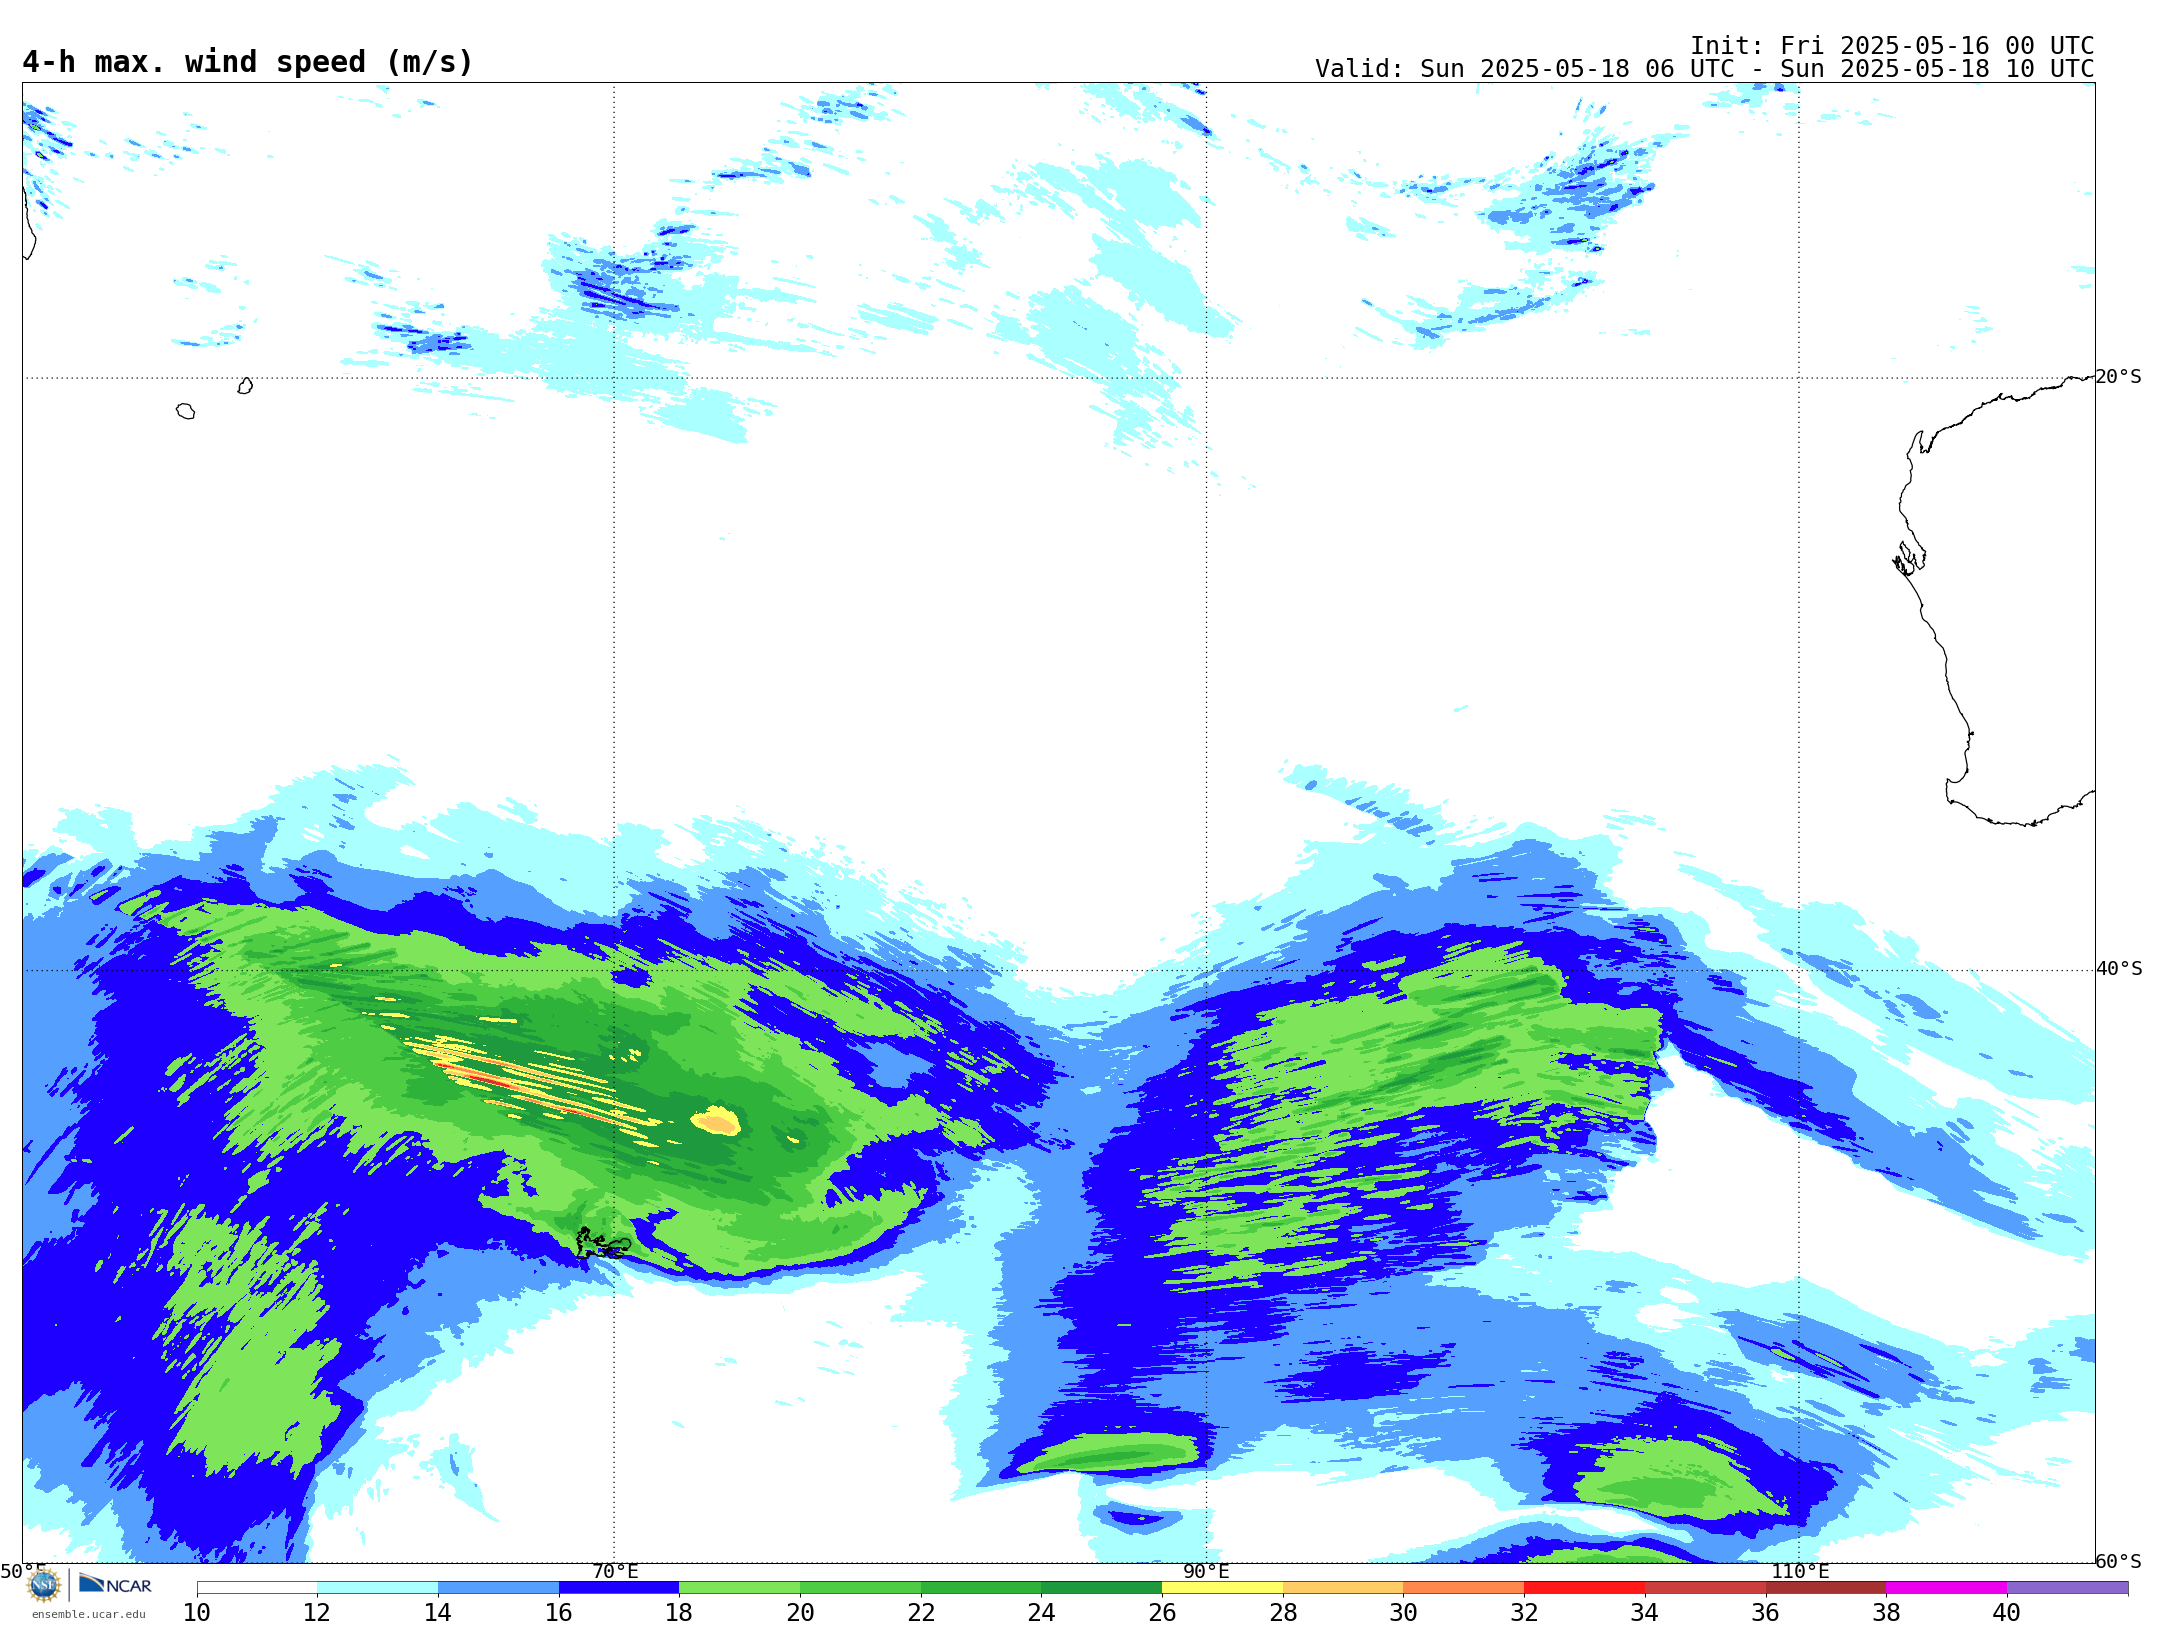Click the colorbar tick label 20

800,1612
